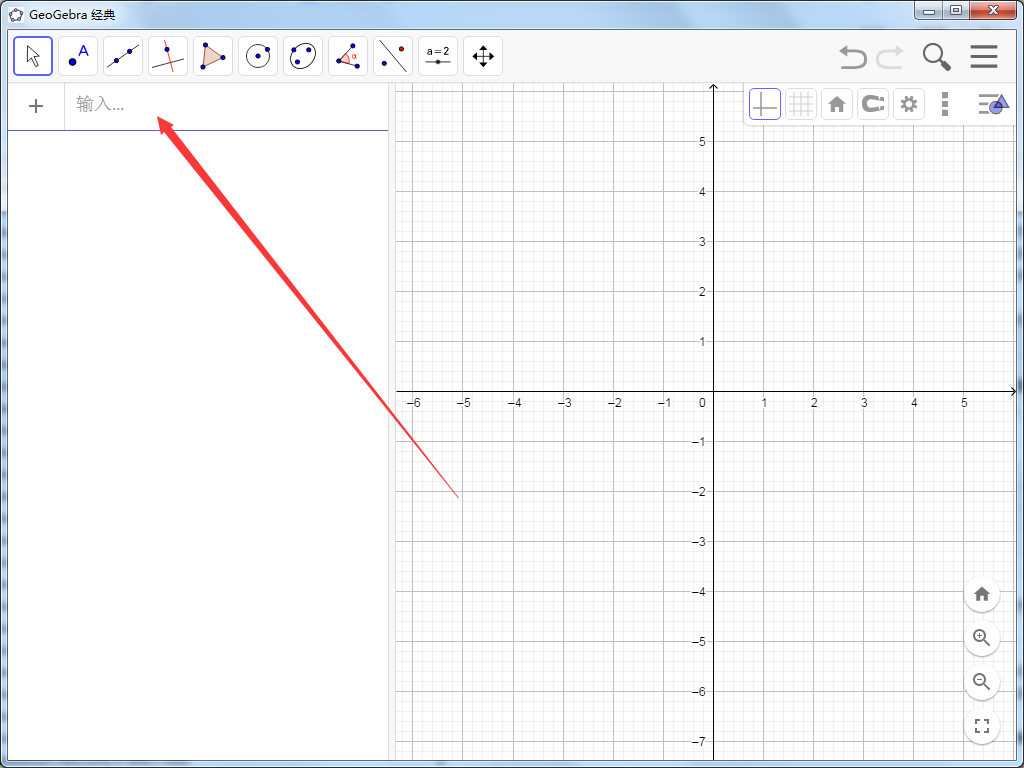
Task: Select the Ellipse tool
Action: pyautogui.click(x=302, y=56)
